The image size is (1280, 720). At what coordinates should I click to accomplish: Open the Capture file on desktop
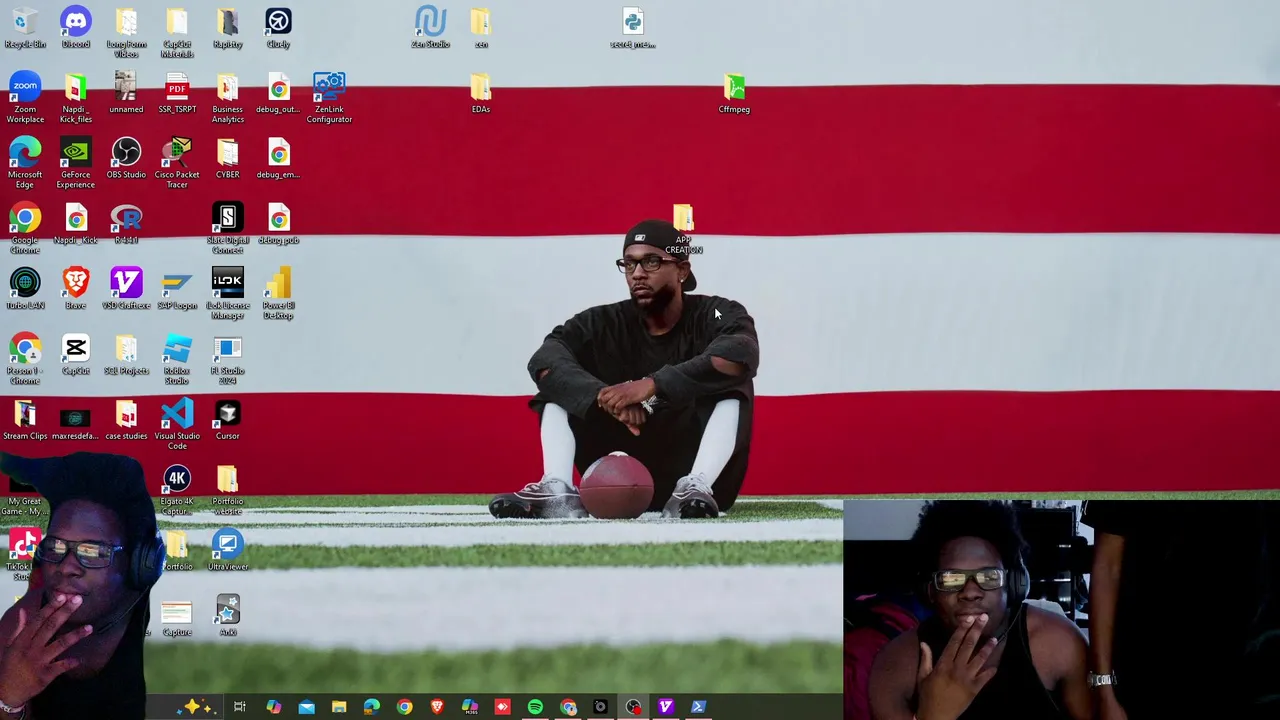(177, 616)
